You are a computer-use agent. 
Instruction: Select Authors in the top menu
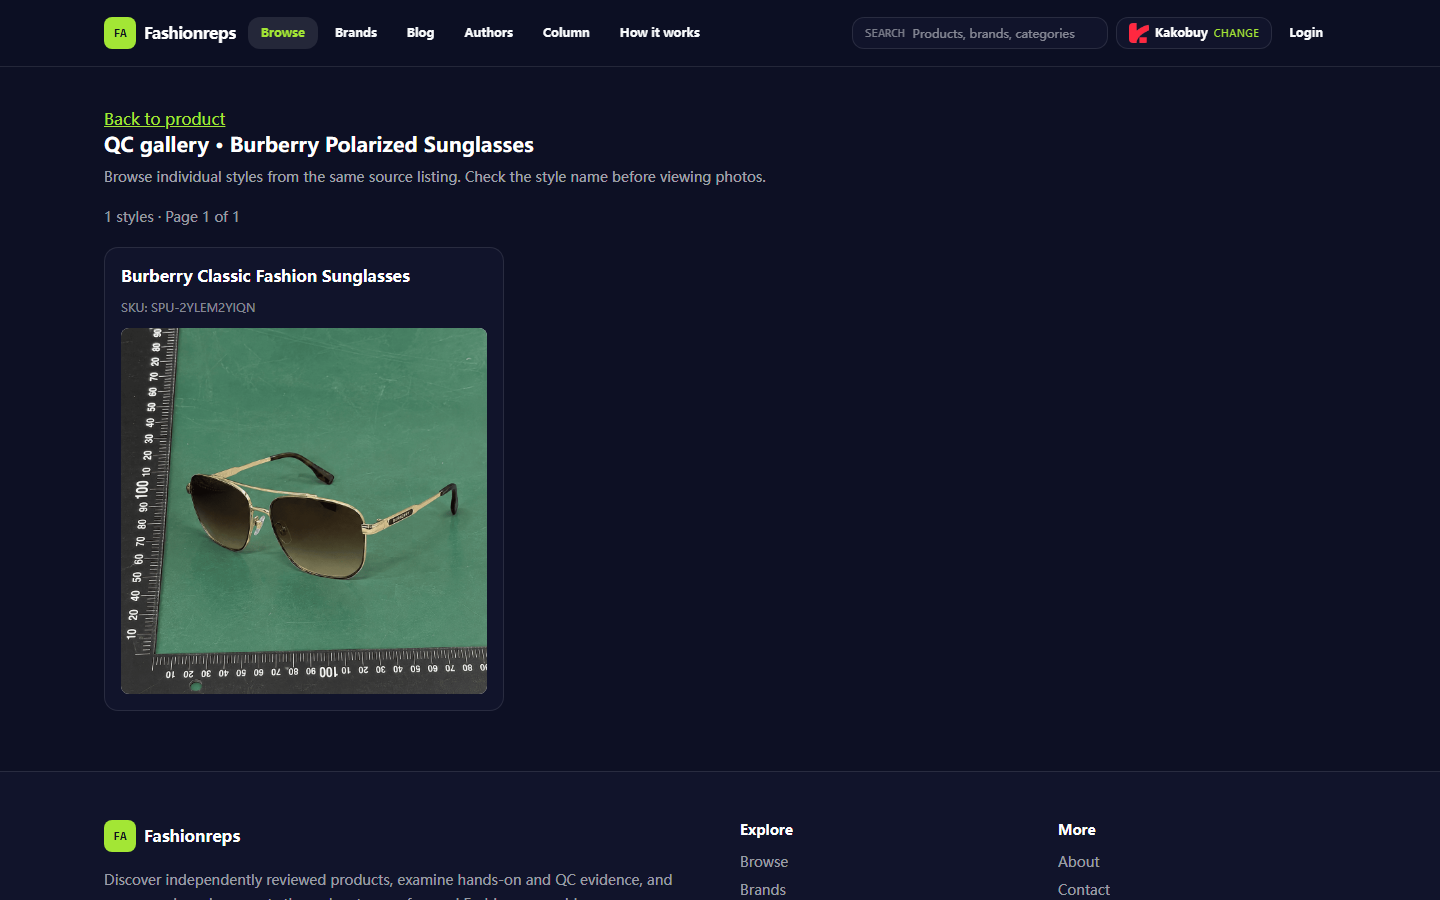click(x=488, y=33)
